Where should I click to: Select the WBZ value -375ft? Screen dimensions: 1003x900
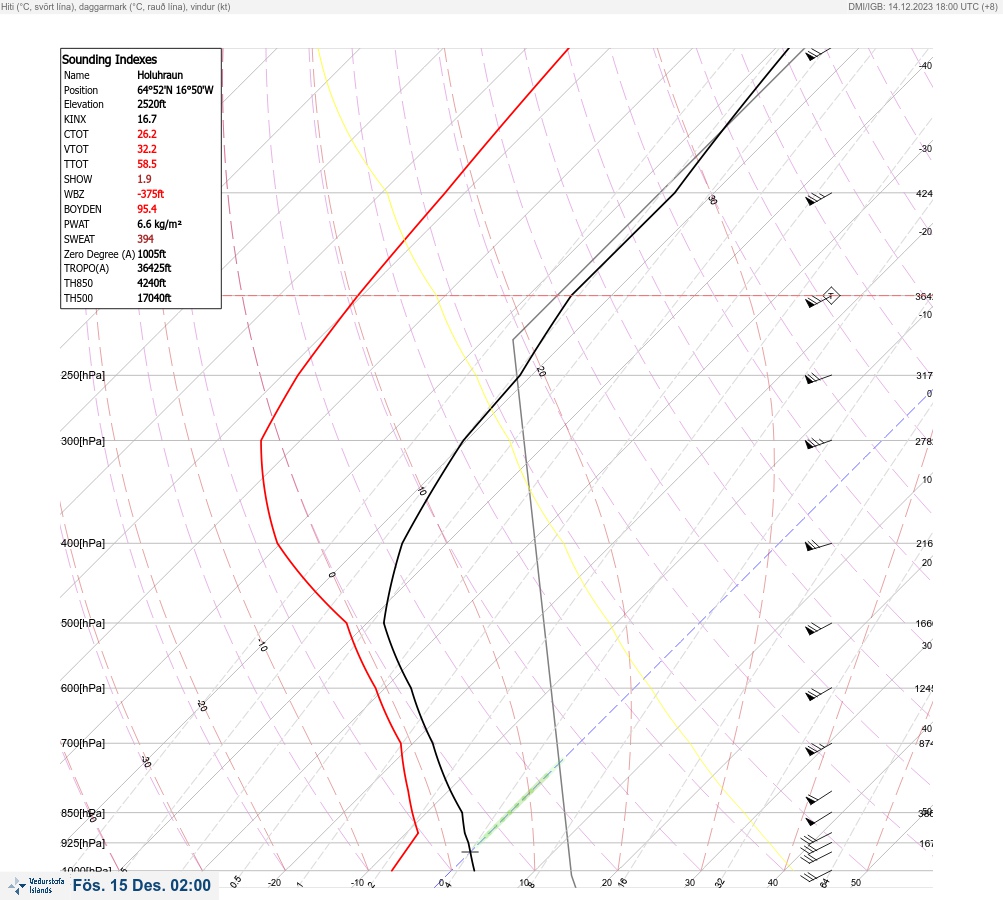[x=150, y=194]
